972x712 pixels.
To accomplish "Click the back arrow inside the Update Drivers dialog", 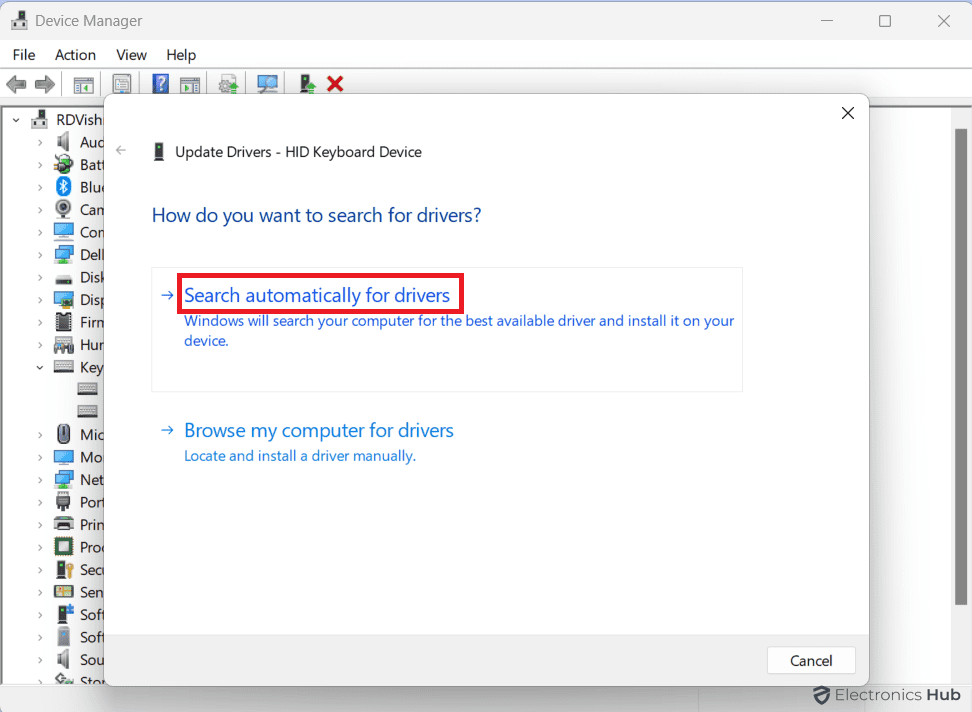I will pyautogui.click(x=120, y=151).
